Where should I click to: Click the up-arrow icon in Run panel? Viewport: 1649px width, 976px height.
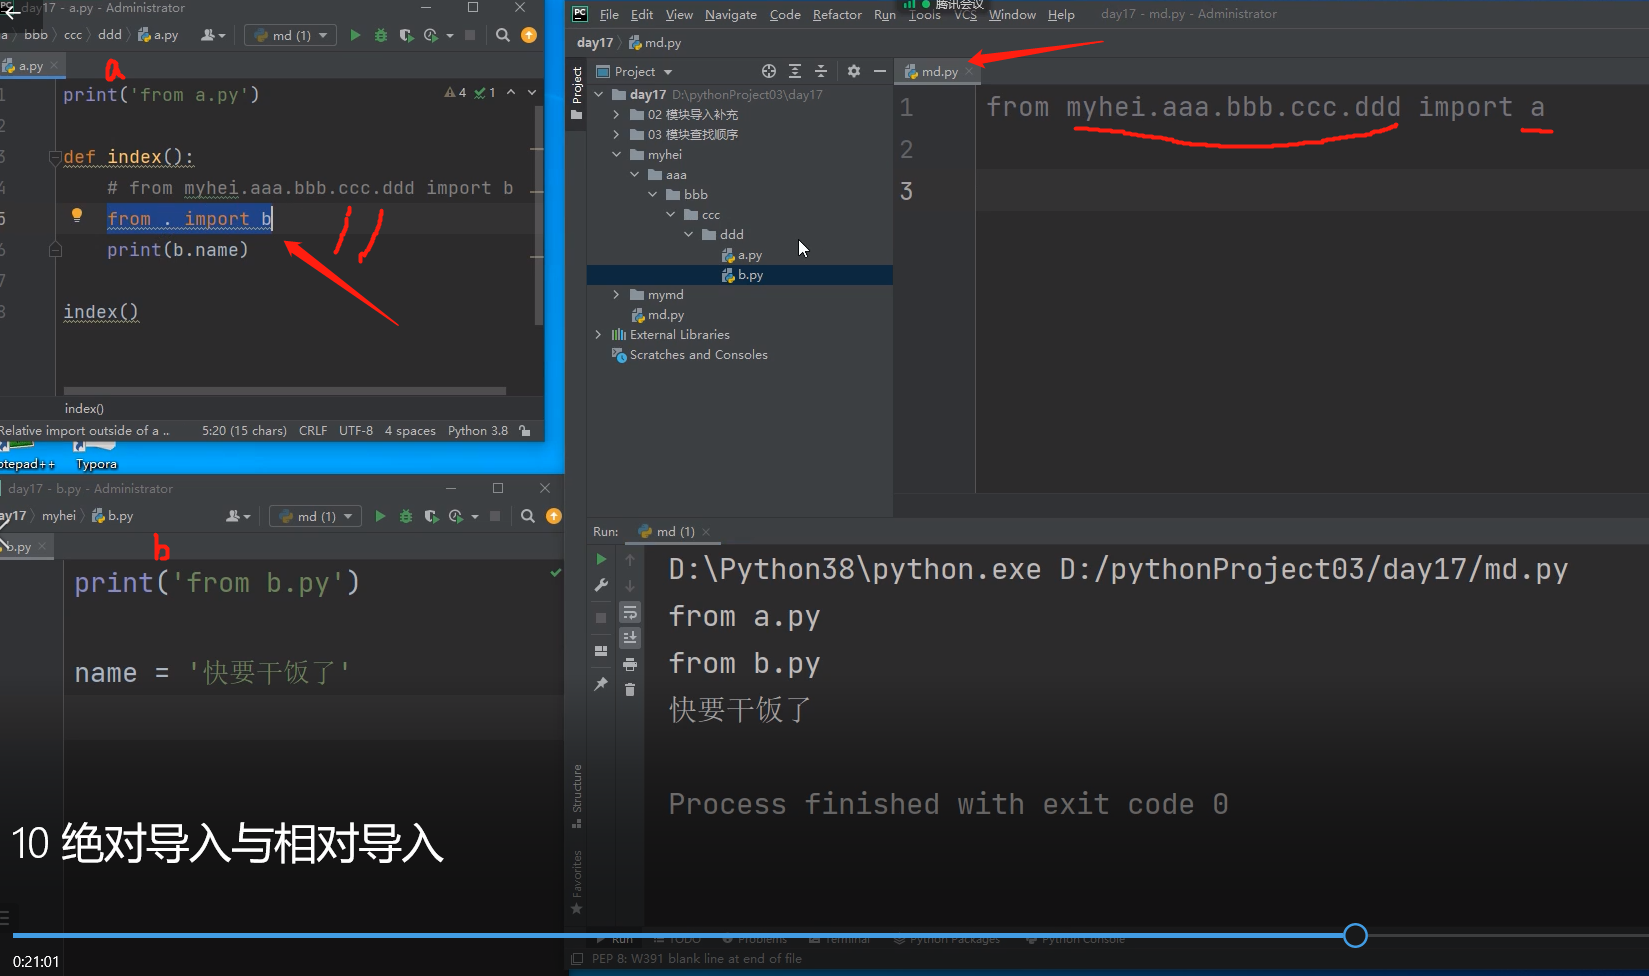[630, 559]
